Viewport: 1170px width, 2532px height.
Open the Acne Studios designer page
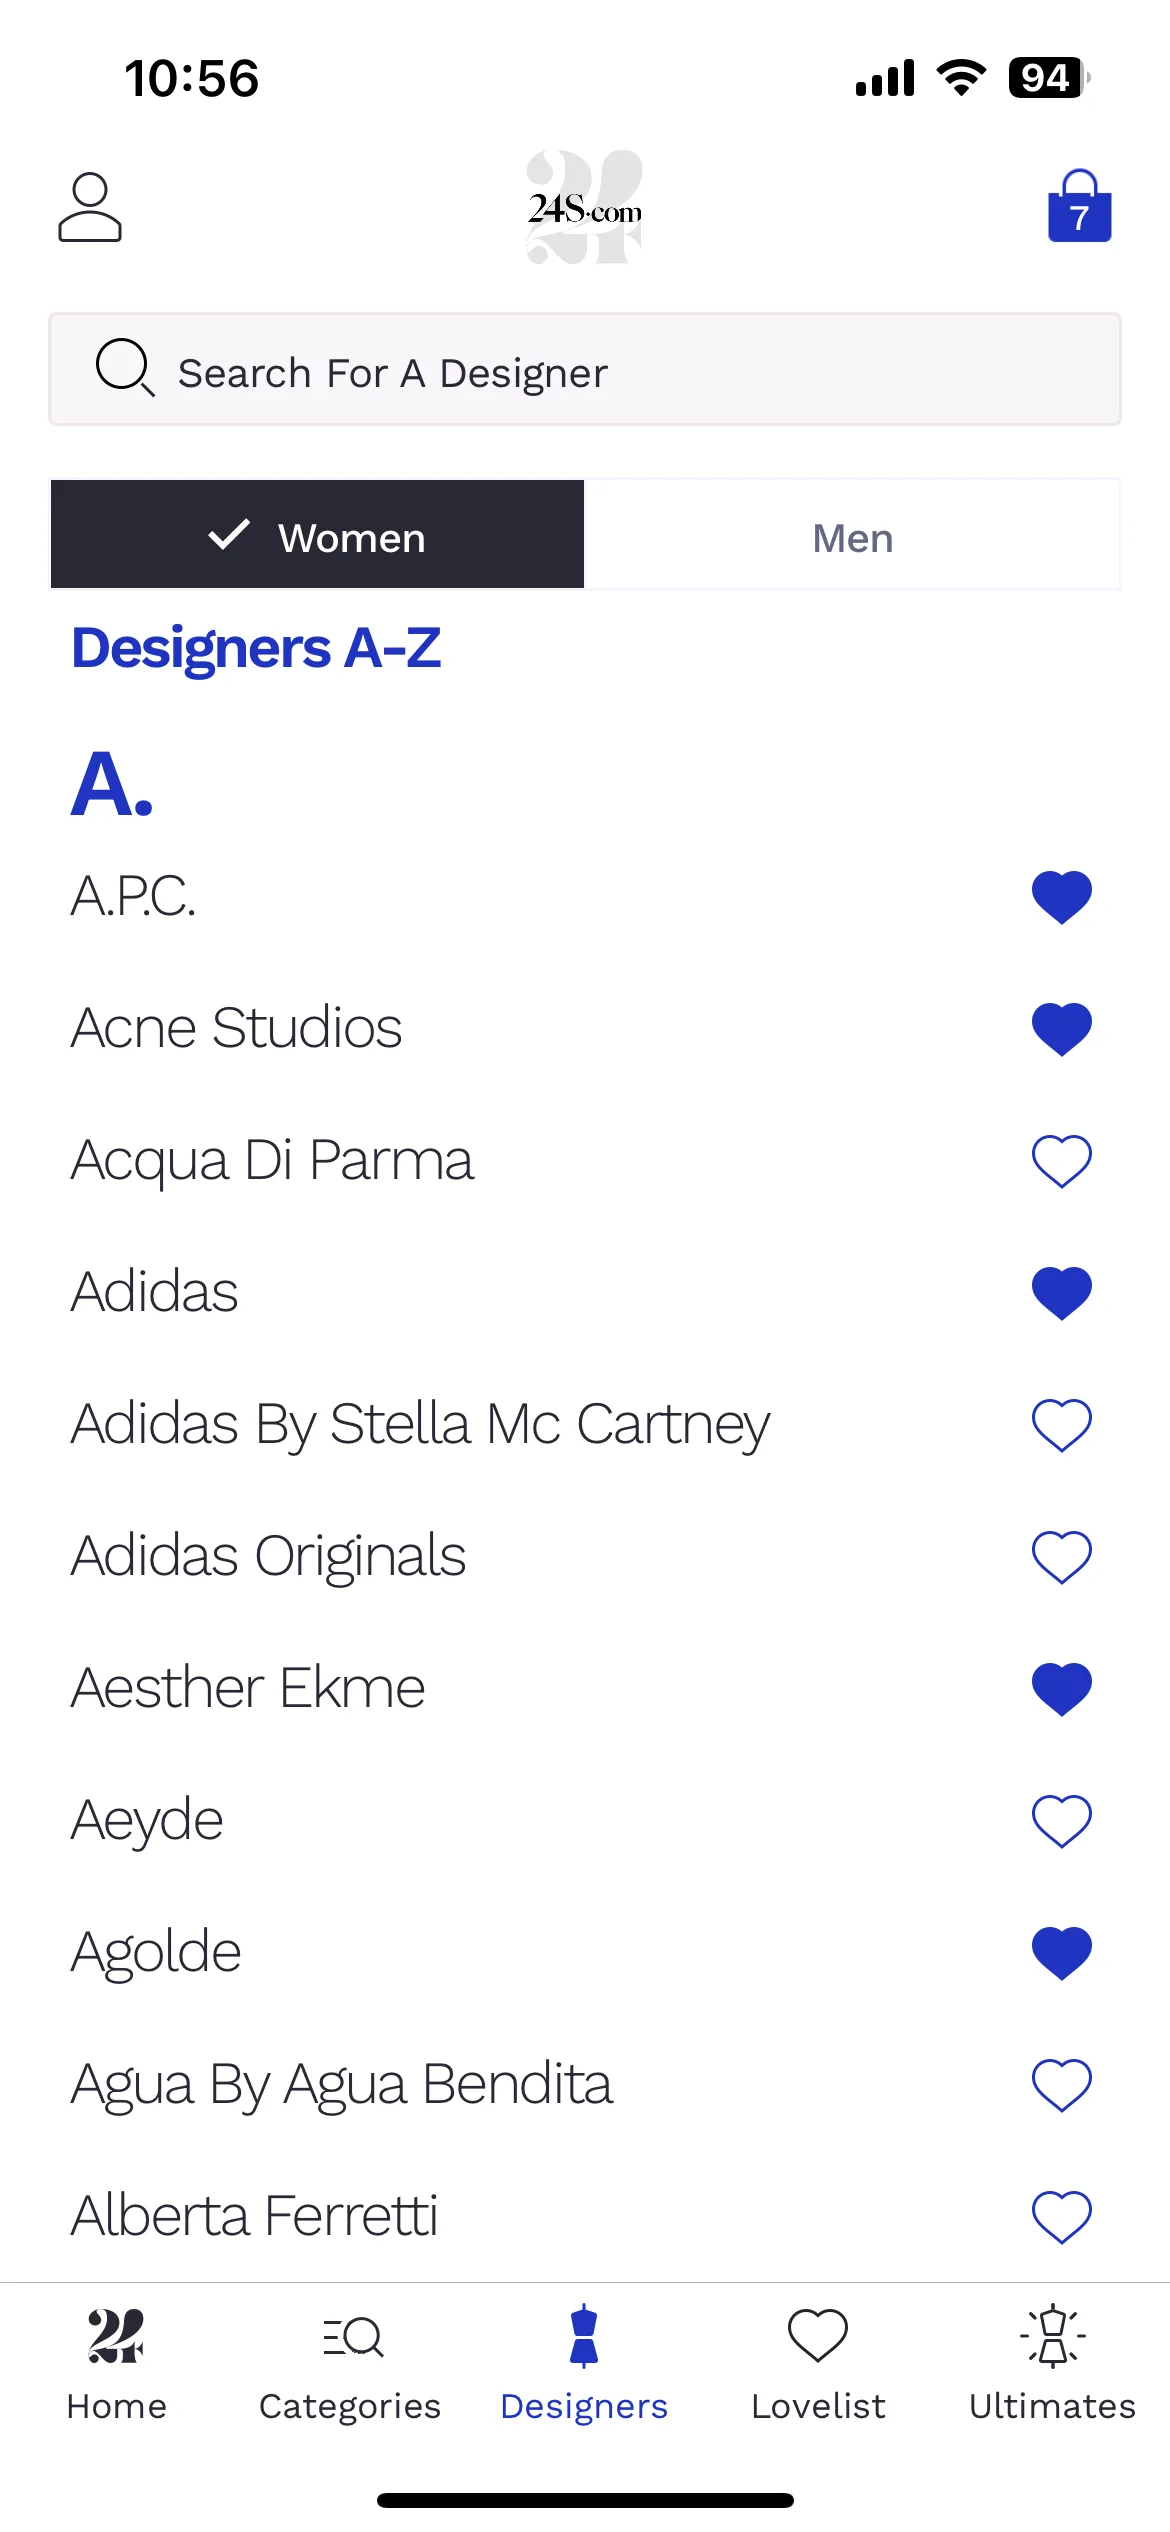click(x=236, y=1028)
